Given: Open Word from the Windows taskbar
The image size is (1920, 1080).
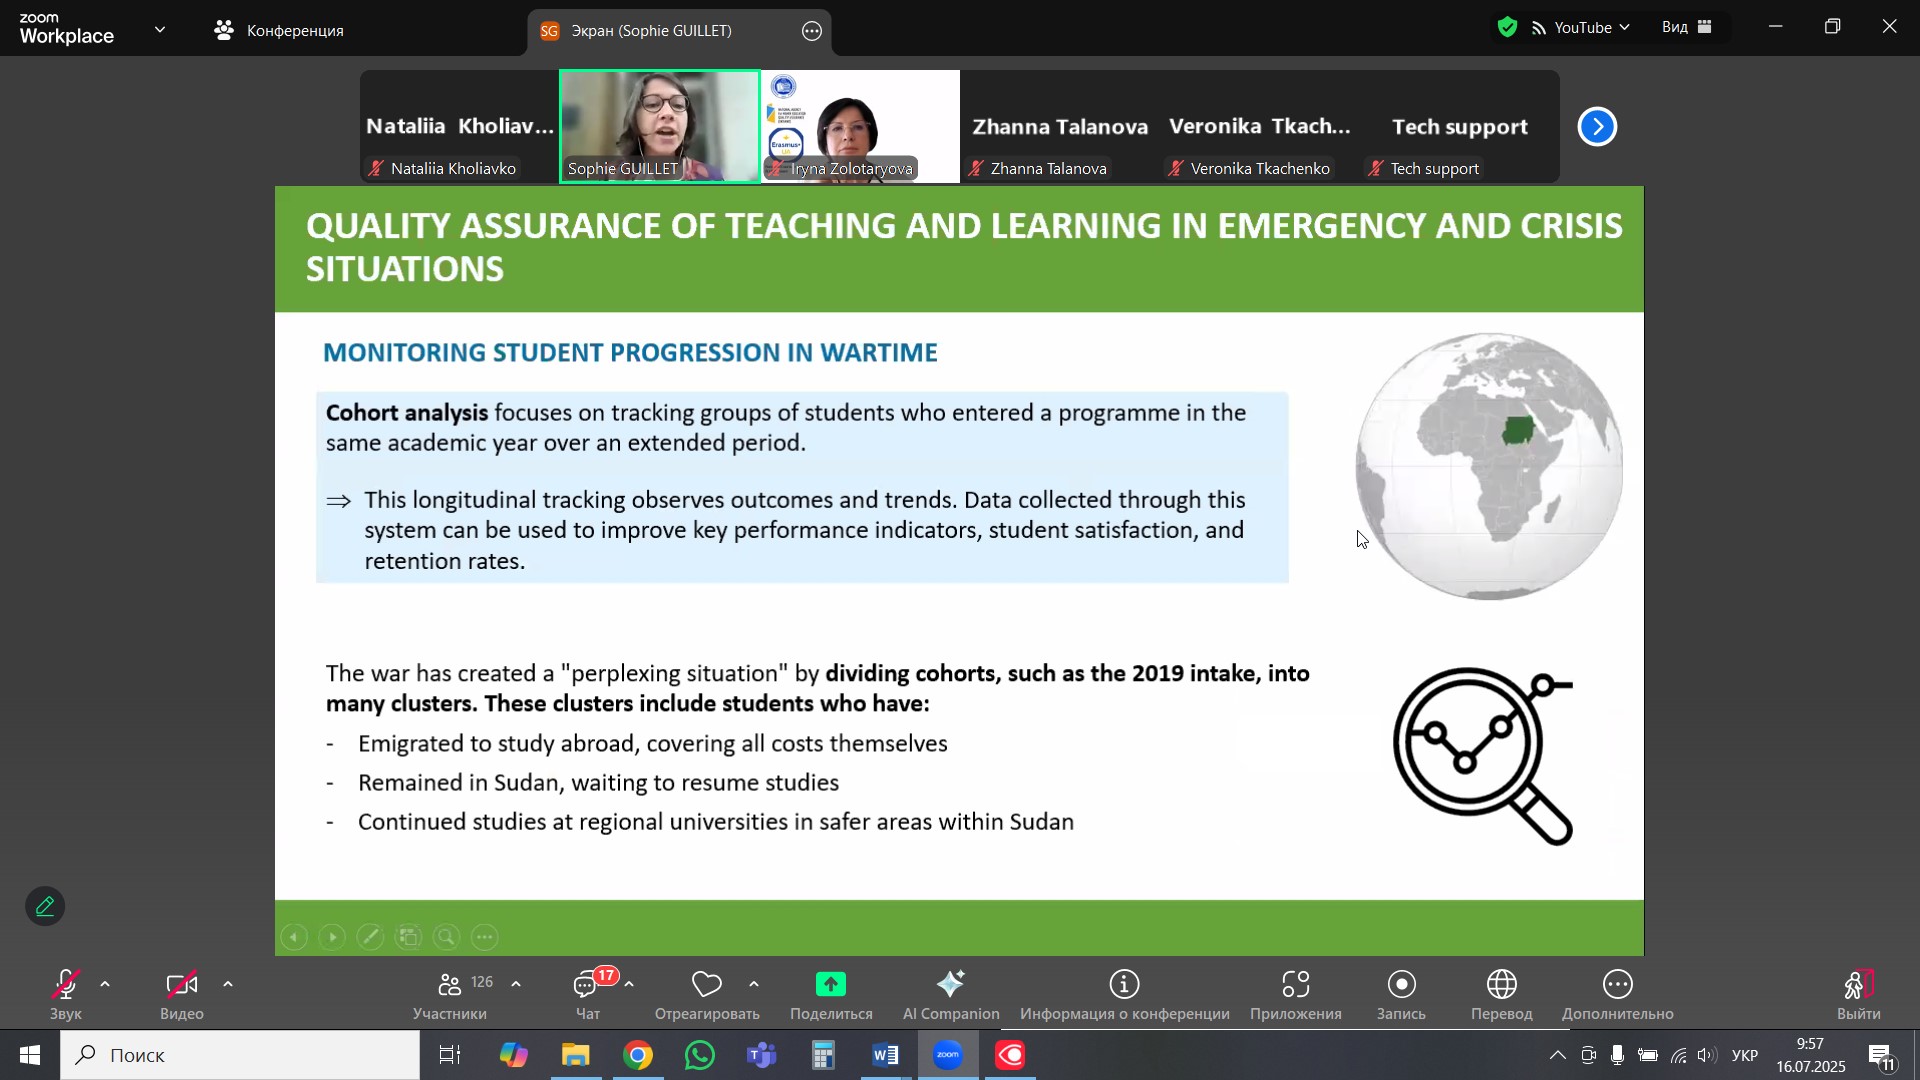Looking at the screenshot, I should 886,1055.
